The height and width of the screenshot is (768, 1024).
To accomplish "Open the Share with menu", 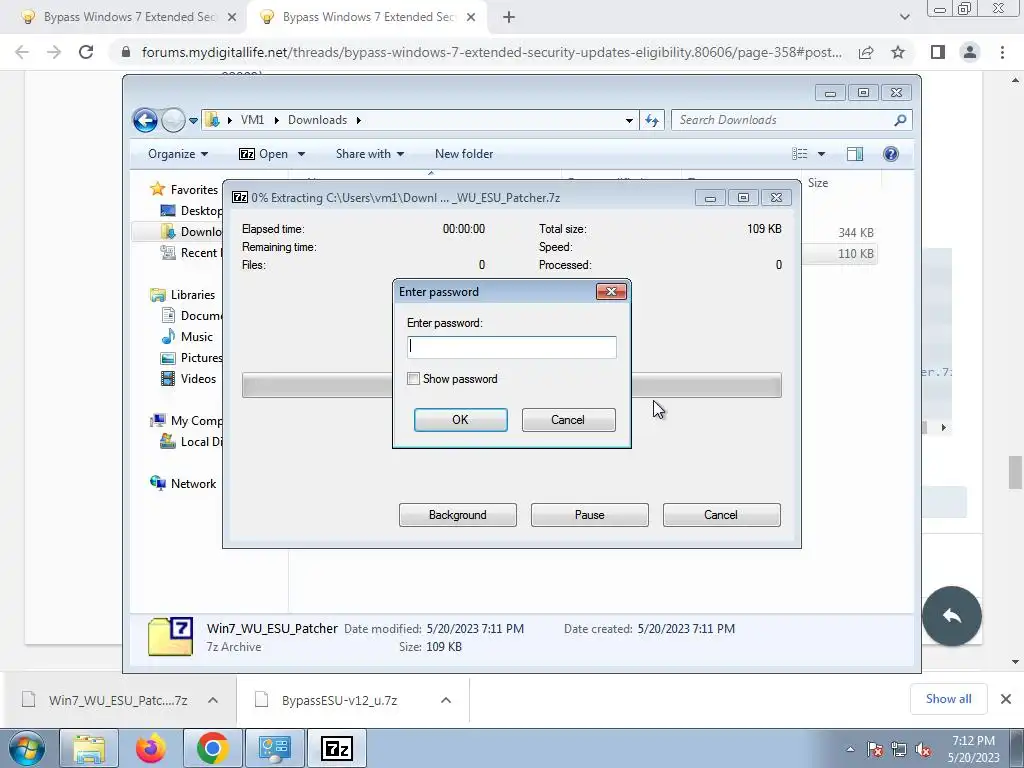I will [x=370, y=154].
